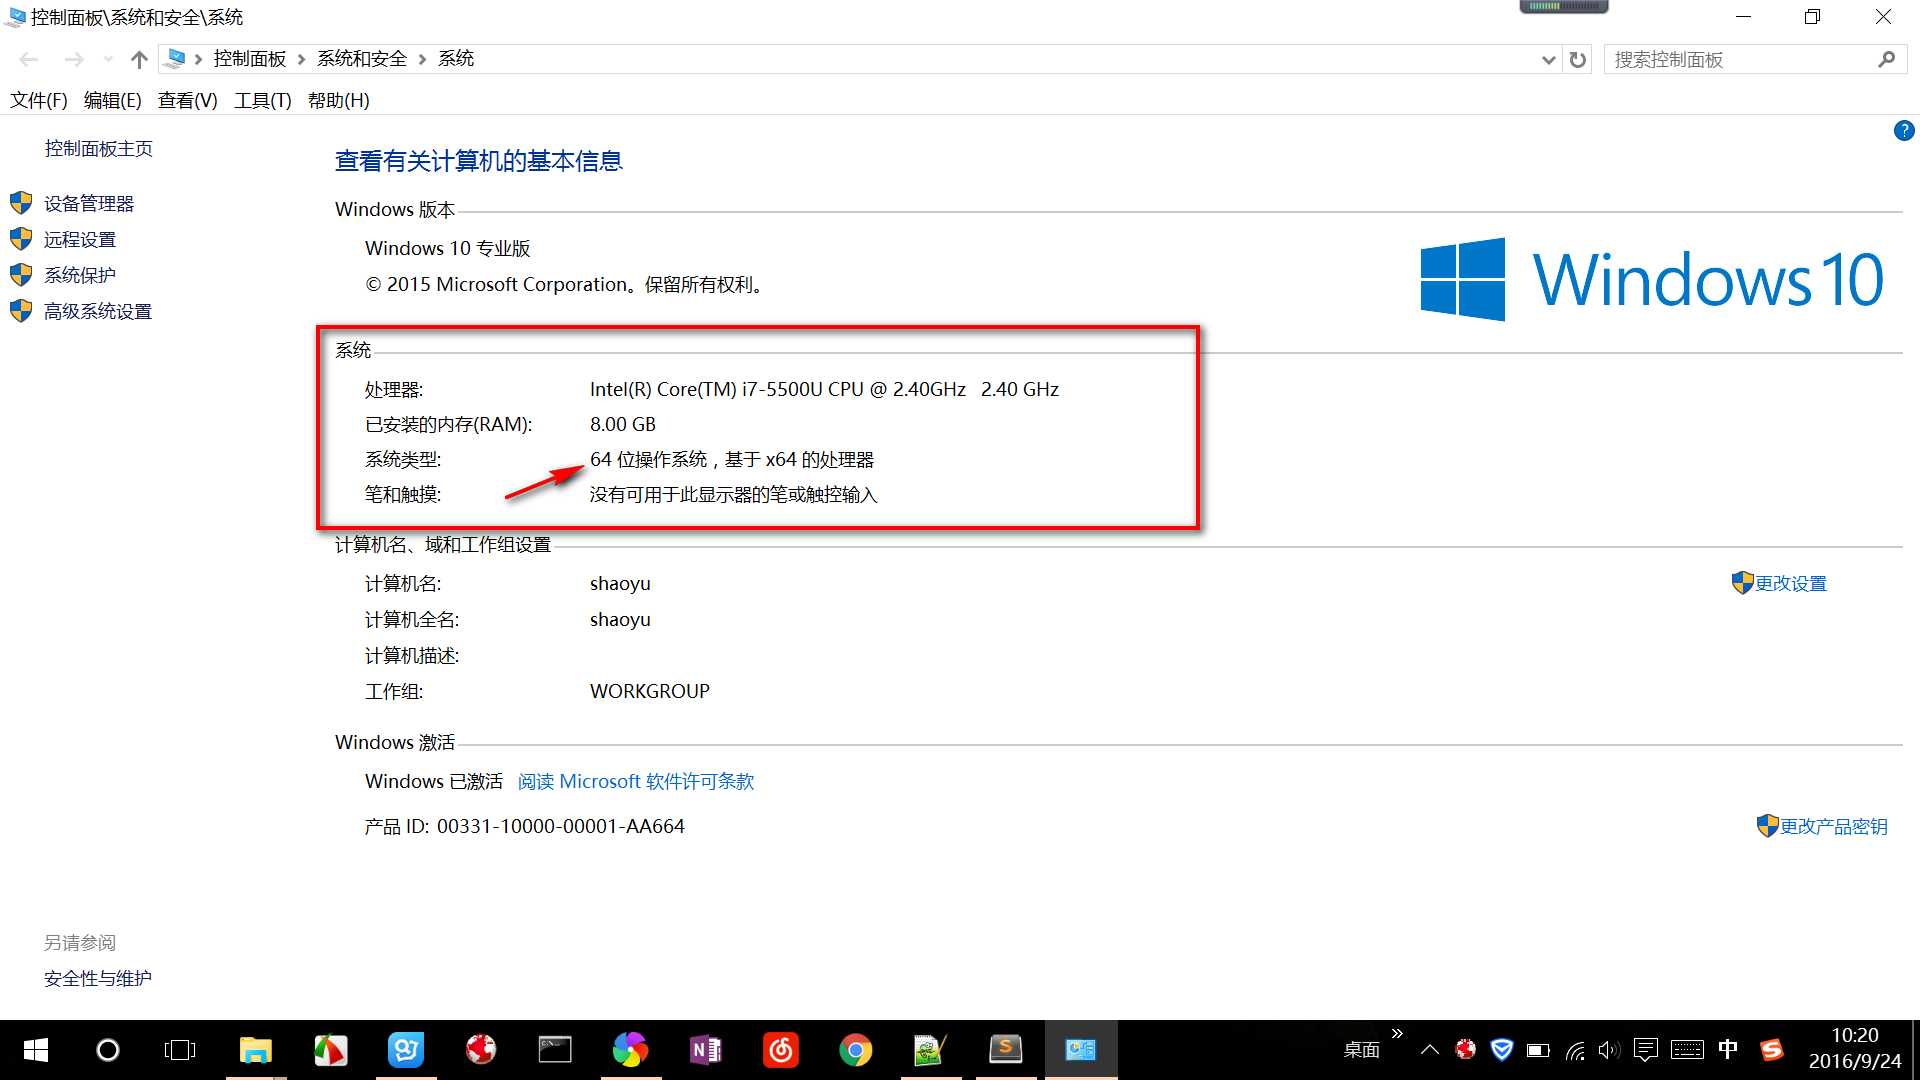
Task: Click shield icon beside 远程设置
Action: (x=21, y=240)
